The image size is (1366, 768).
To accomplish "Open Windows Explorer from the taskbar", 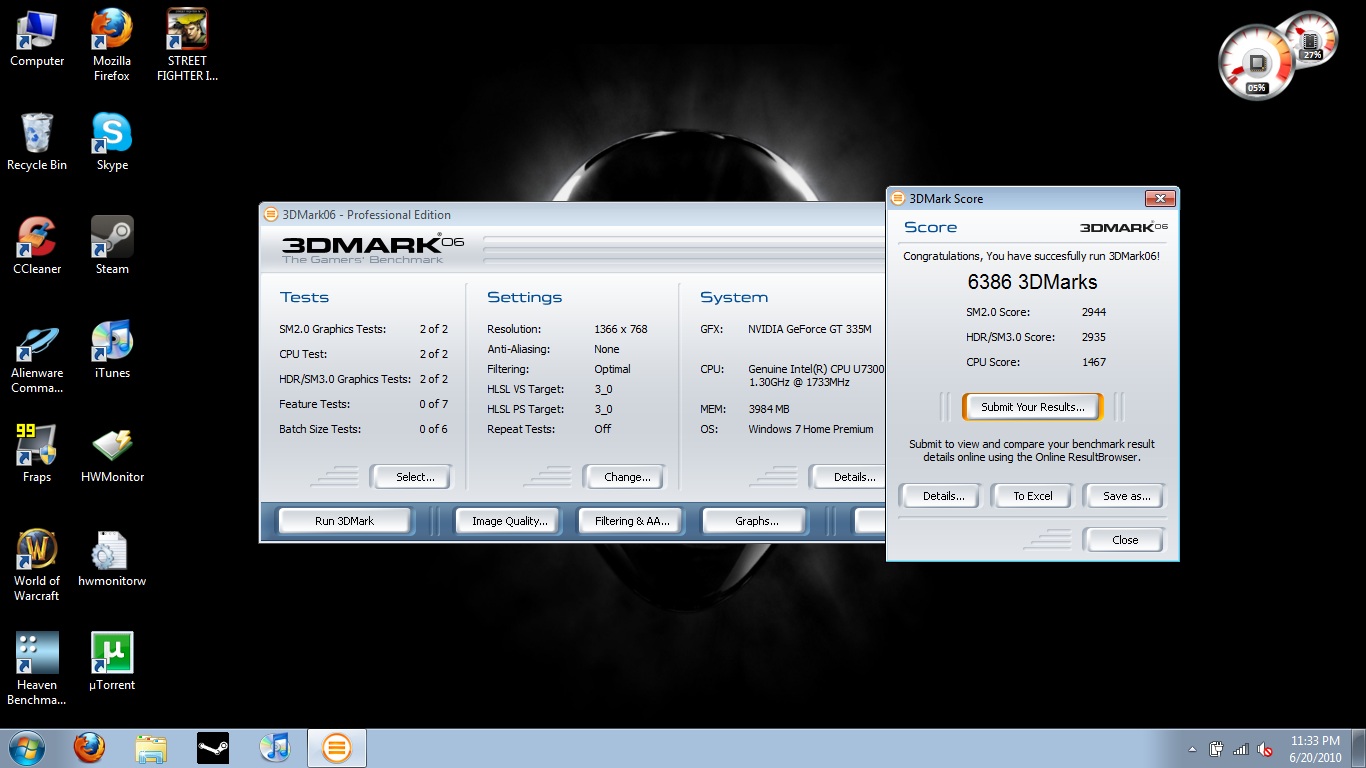I will (151, 748).
